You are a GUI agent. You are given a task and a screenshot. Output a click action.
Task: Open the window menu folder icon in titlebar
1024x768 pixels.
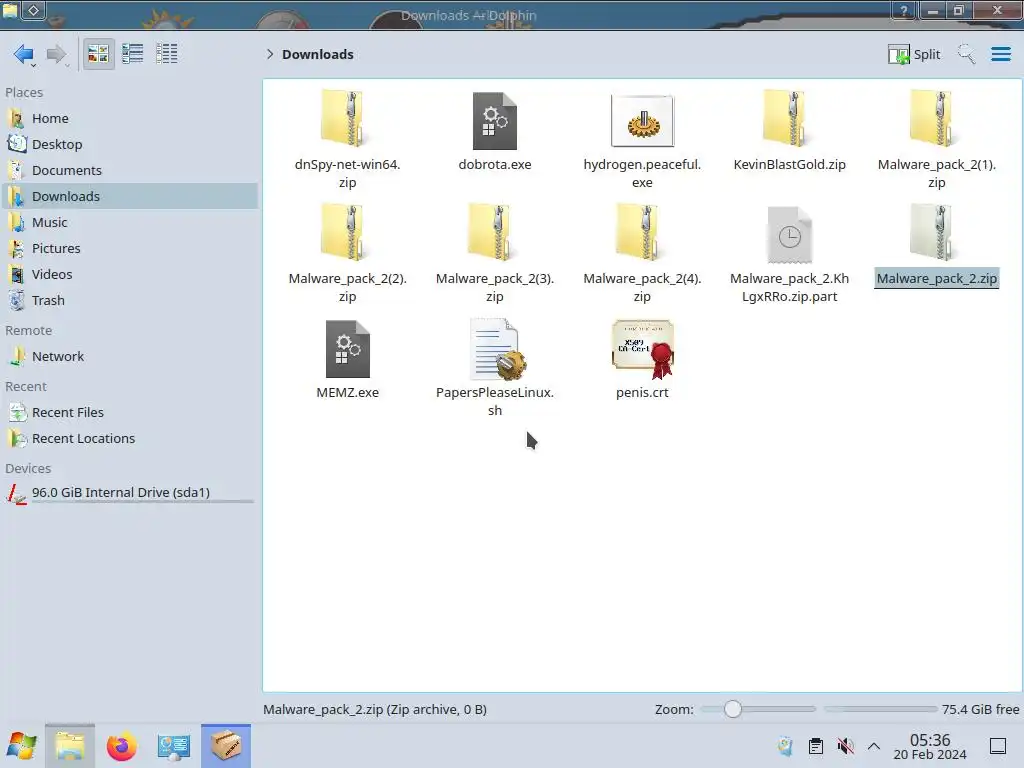[x=10, y=10]
